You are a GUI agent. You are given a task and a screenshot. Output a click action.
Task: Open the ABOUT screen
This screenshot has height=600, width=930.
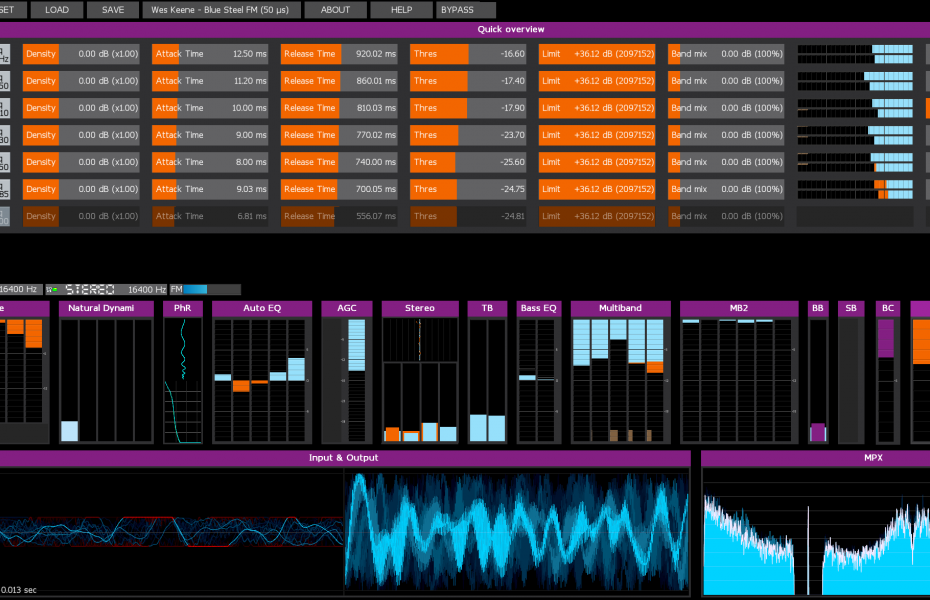335,10
